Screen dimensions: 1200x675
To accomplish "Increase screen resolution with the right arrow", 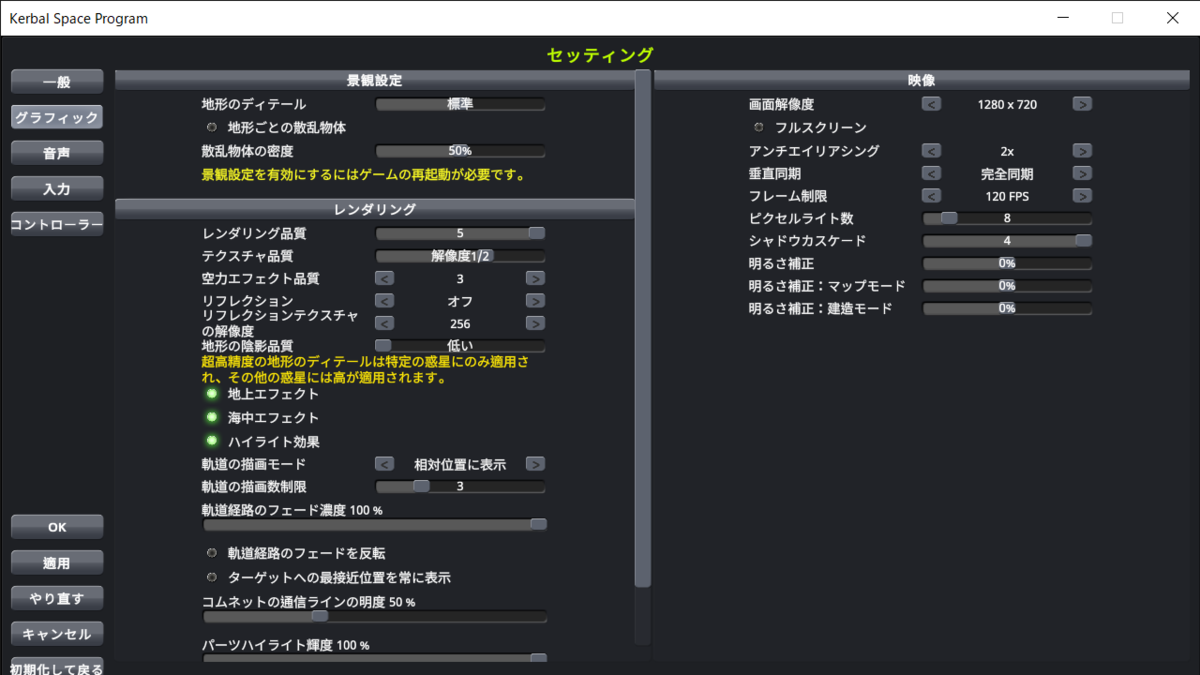I will (1081, 103).
